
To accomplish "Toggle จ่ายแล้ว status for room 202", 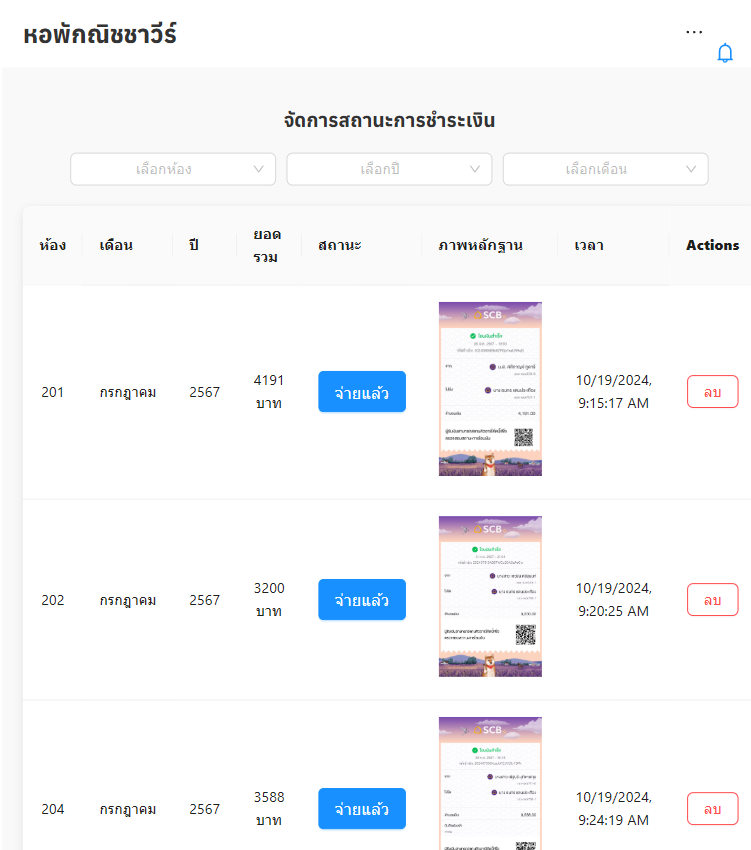I will click(x=361, y=600).
